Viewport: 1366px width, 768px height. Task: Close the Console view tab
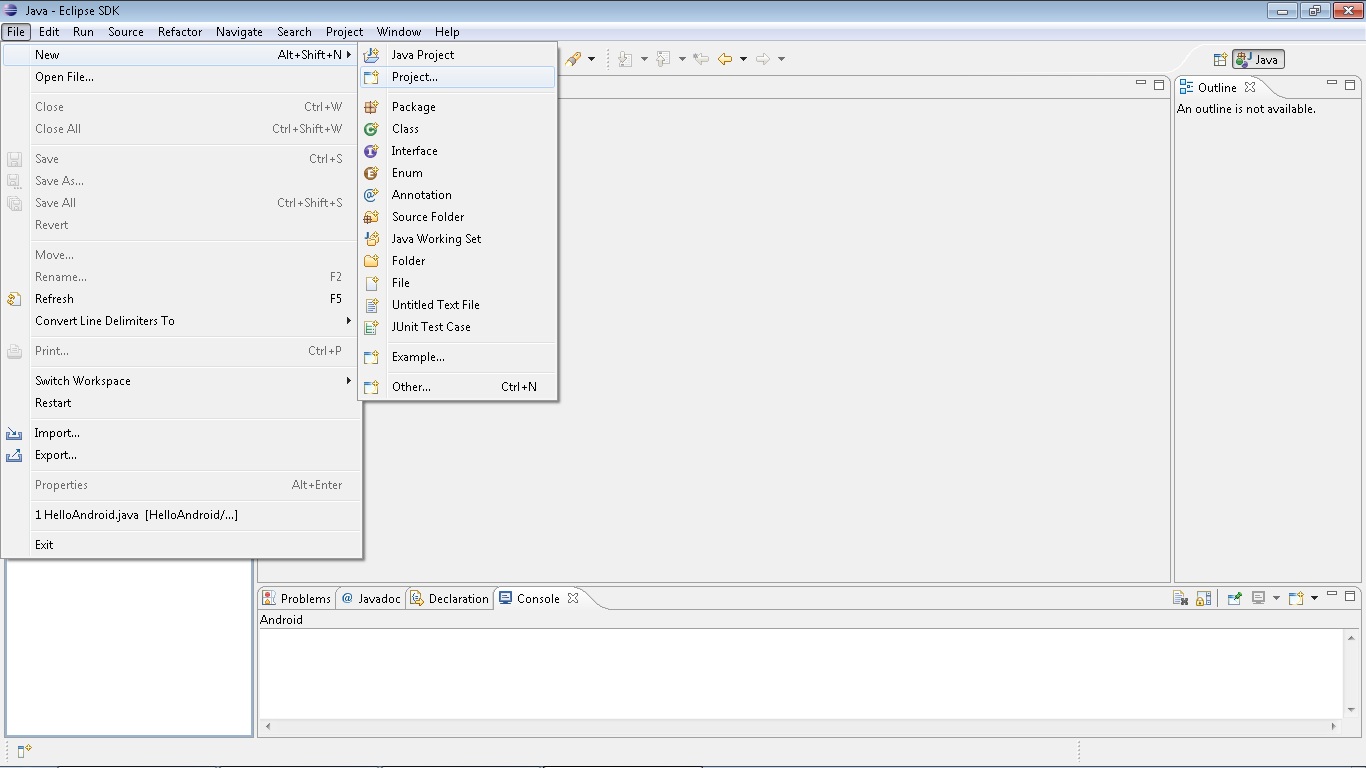[573, 598]
